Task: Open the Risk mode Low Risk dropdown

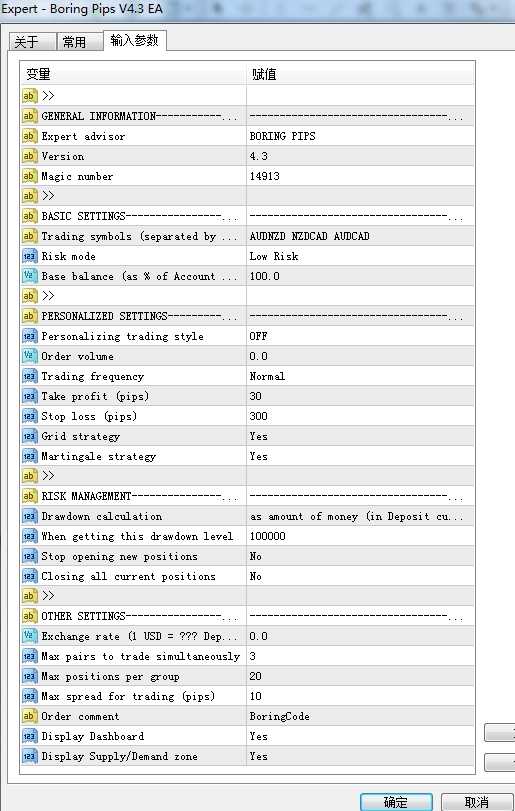Action: (360, 256)
